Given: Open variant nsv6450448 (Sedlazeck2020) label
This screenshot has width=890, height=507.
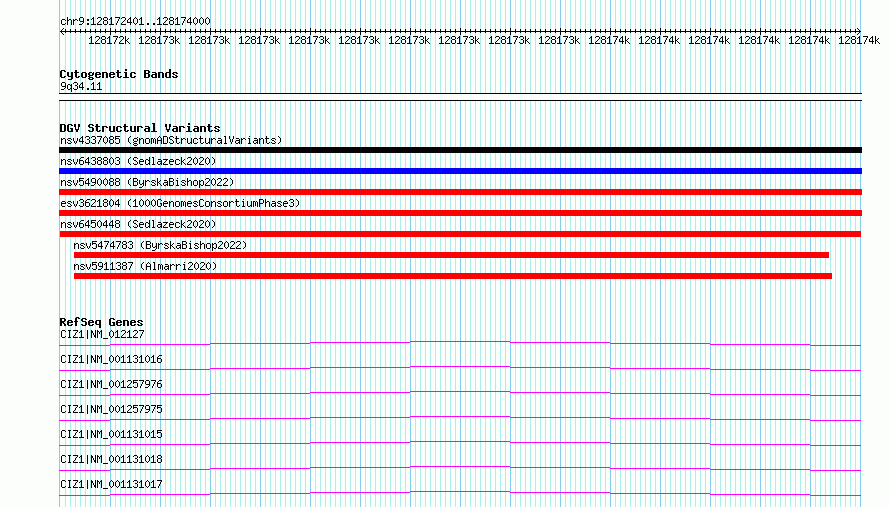Looking at the screenshot, I should (138, 224).
